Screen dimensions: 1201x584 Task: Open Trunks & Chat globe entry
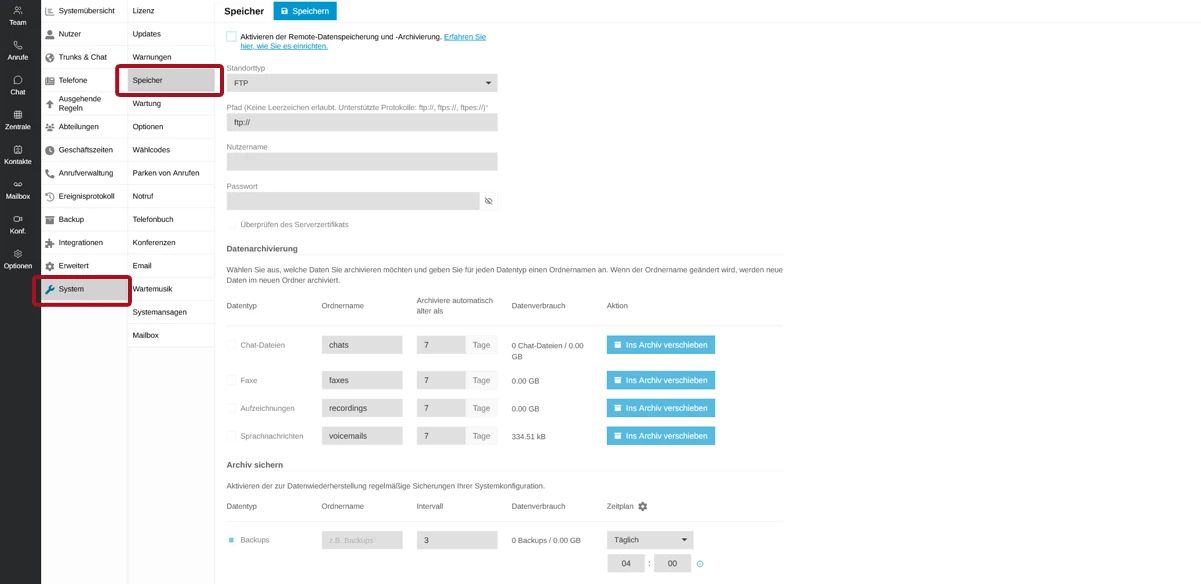(x=85, y=57)
